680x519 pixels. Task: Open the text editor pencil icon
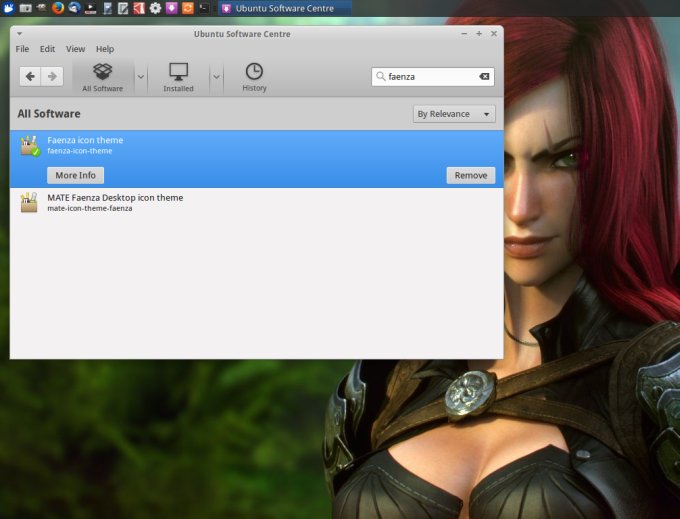123,8
